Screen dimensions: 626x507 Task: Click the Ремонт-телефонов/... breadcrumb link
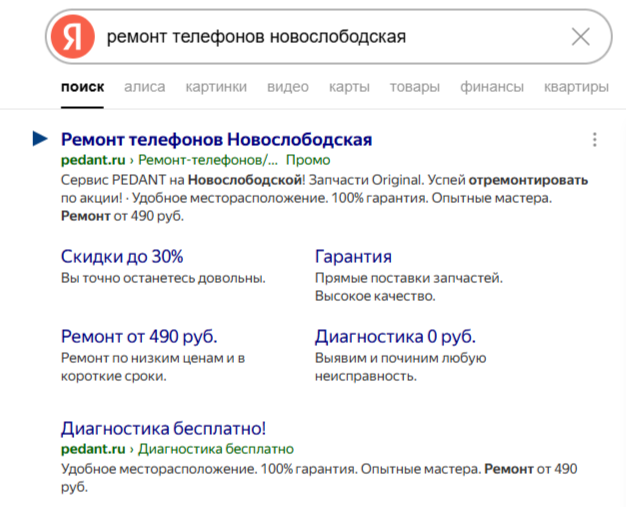(208, 160)
